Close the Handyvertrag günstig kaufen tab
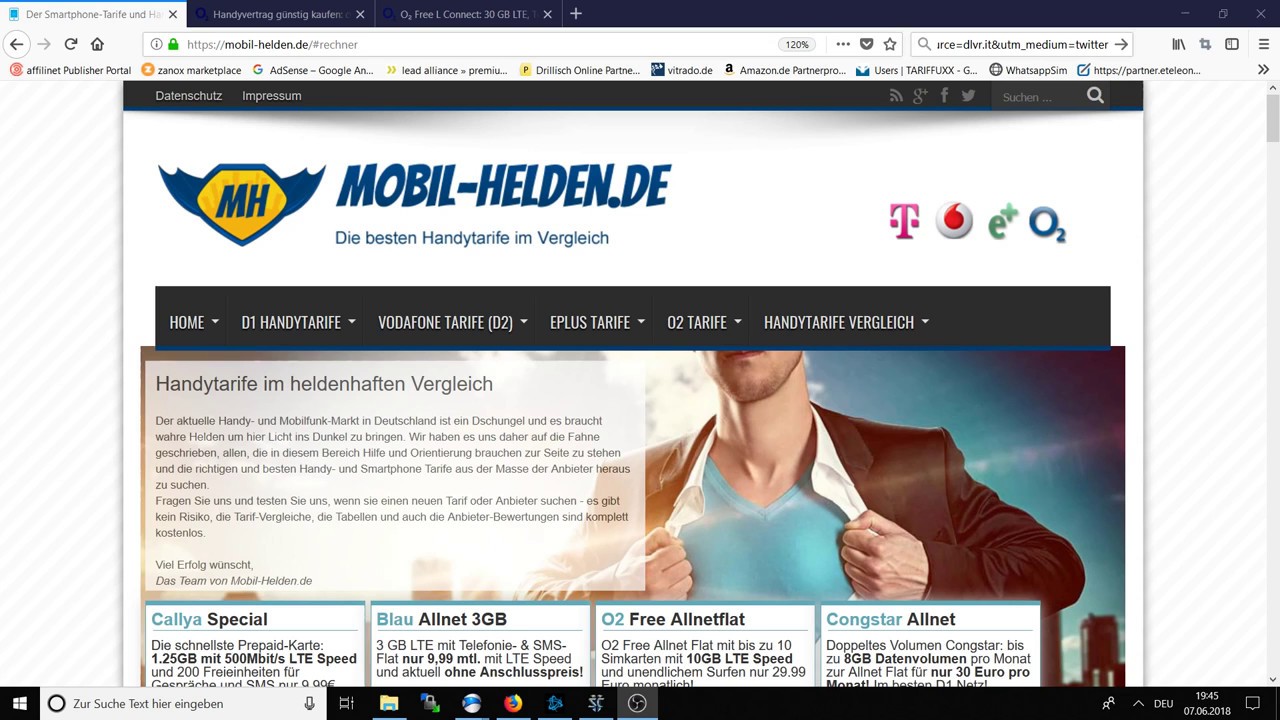This screenshot has width=1280, height=720. point(360,14)
